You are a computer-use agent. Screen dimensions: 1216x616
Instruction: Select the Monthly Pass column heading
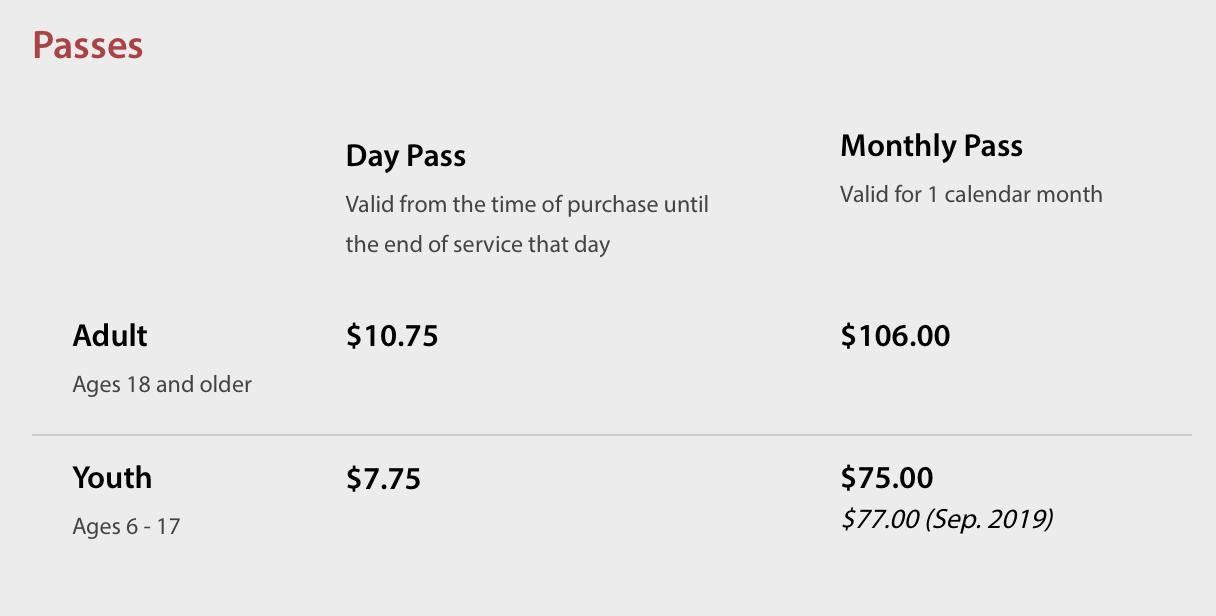click(931, 146)
